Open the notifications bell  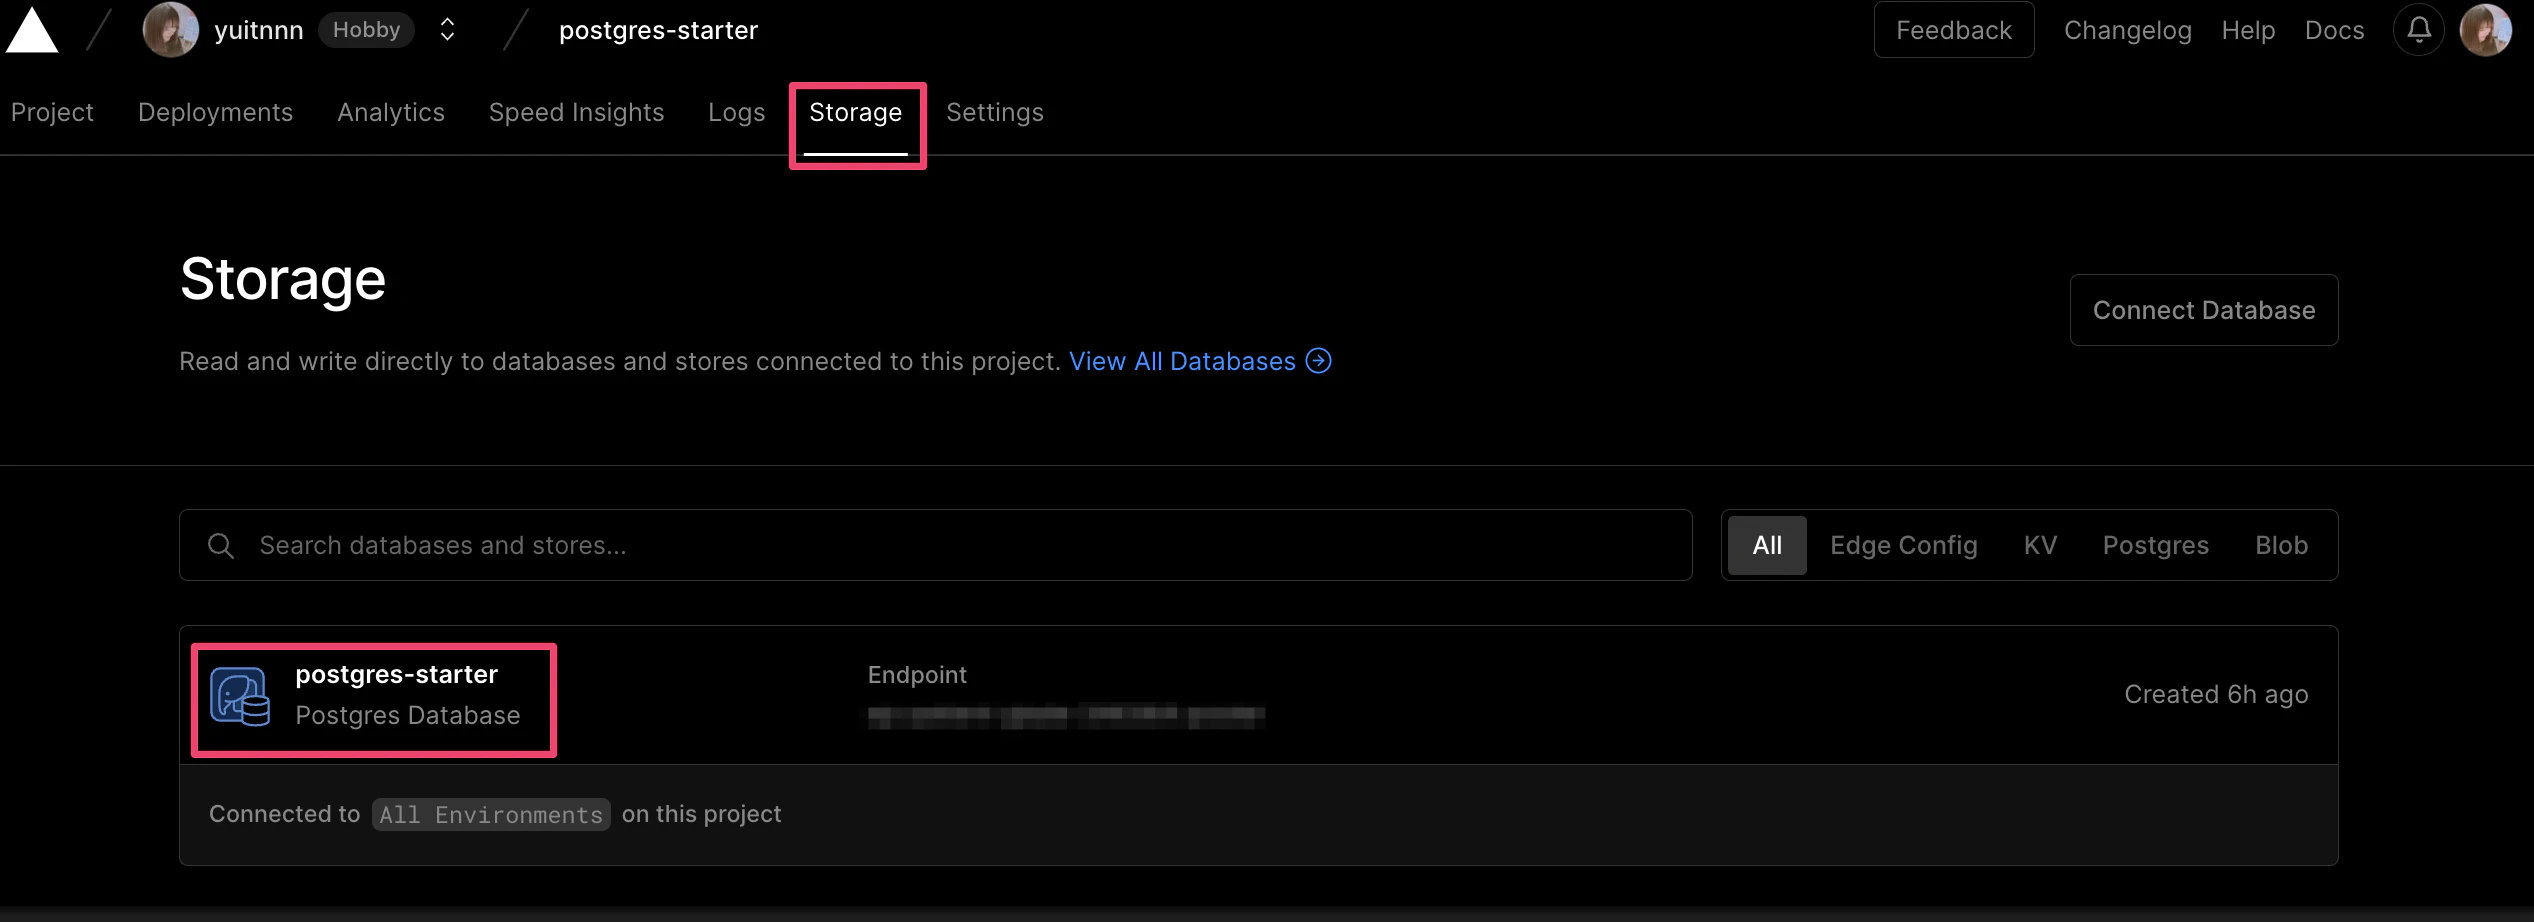coord(2419,30)
